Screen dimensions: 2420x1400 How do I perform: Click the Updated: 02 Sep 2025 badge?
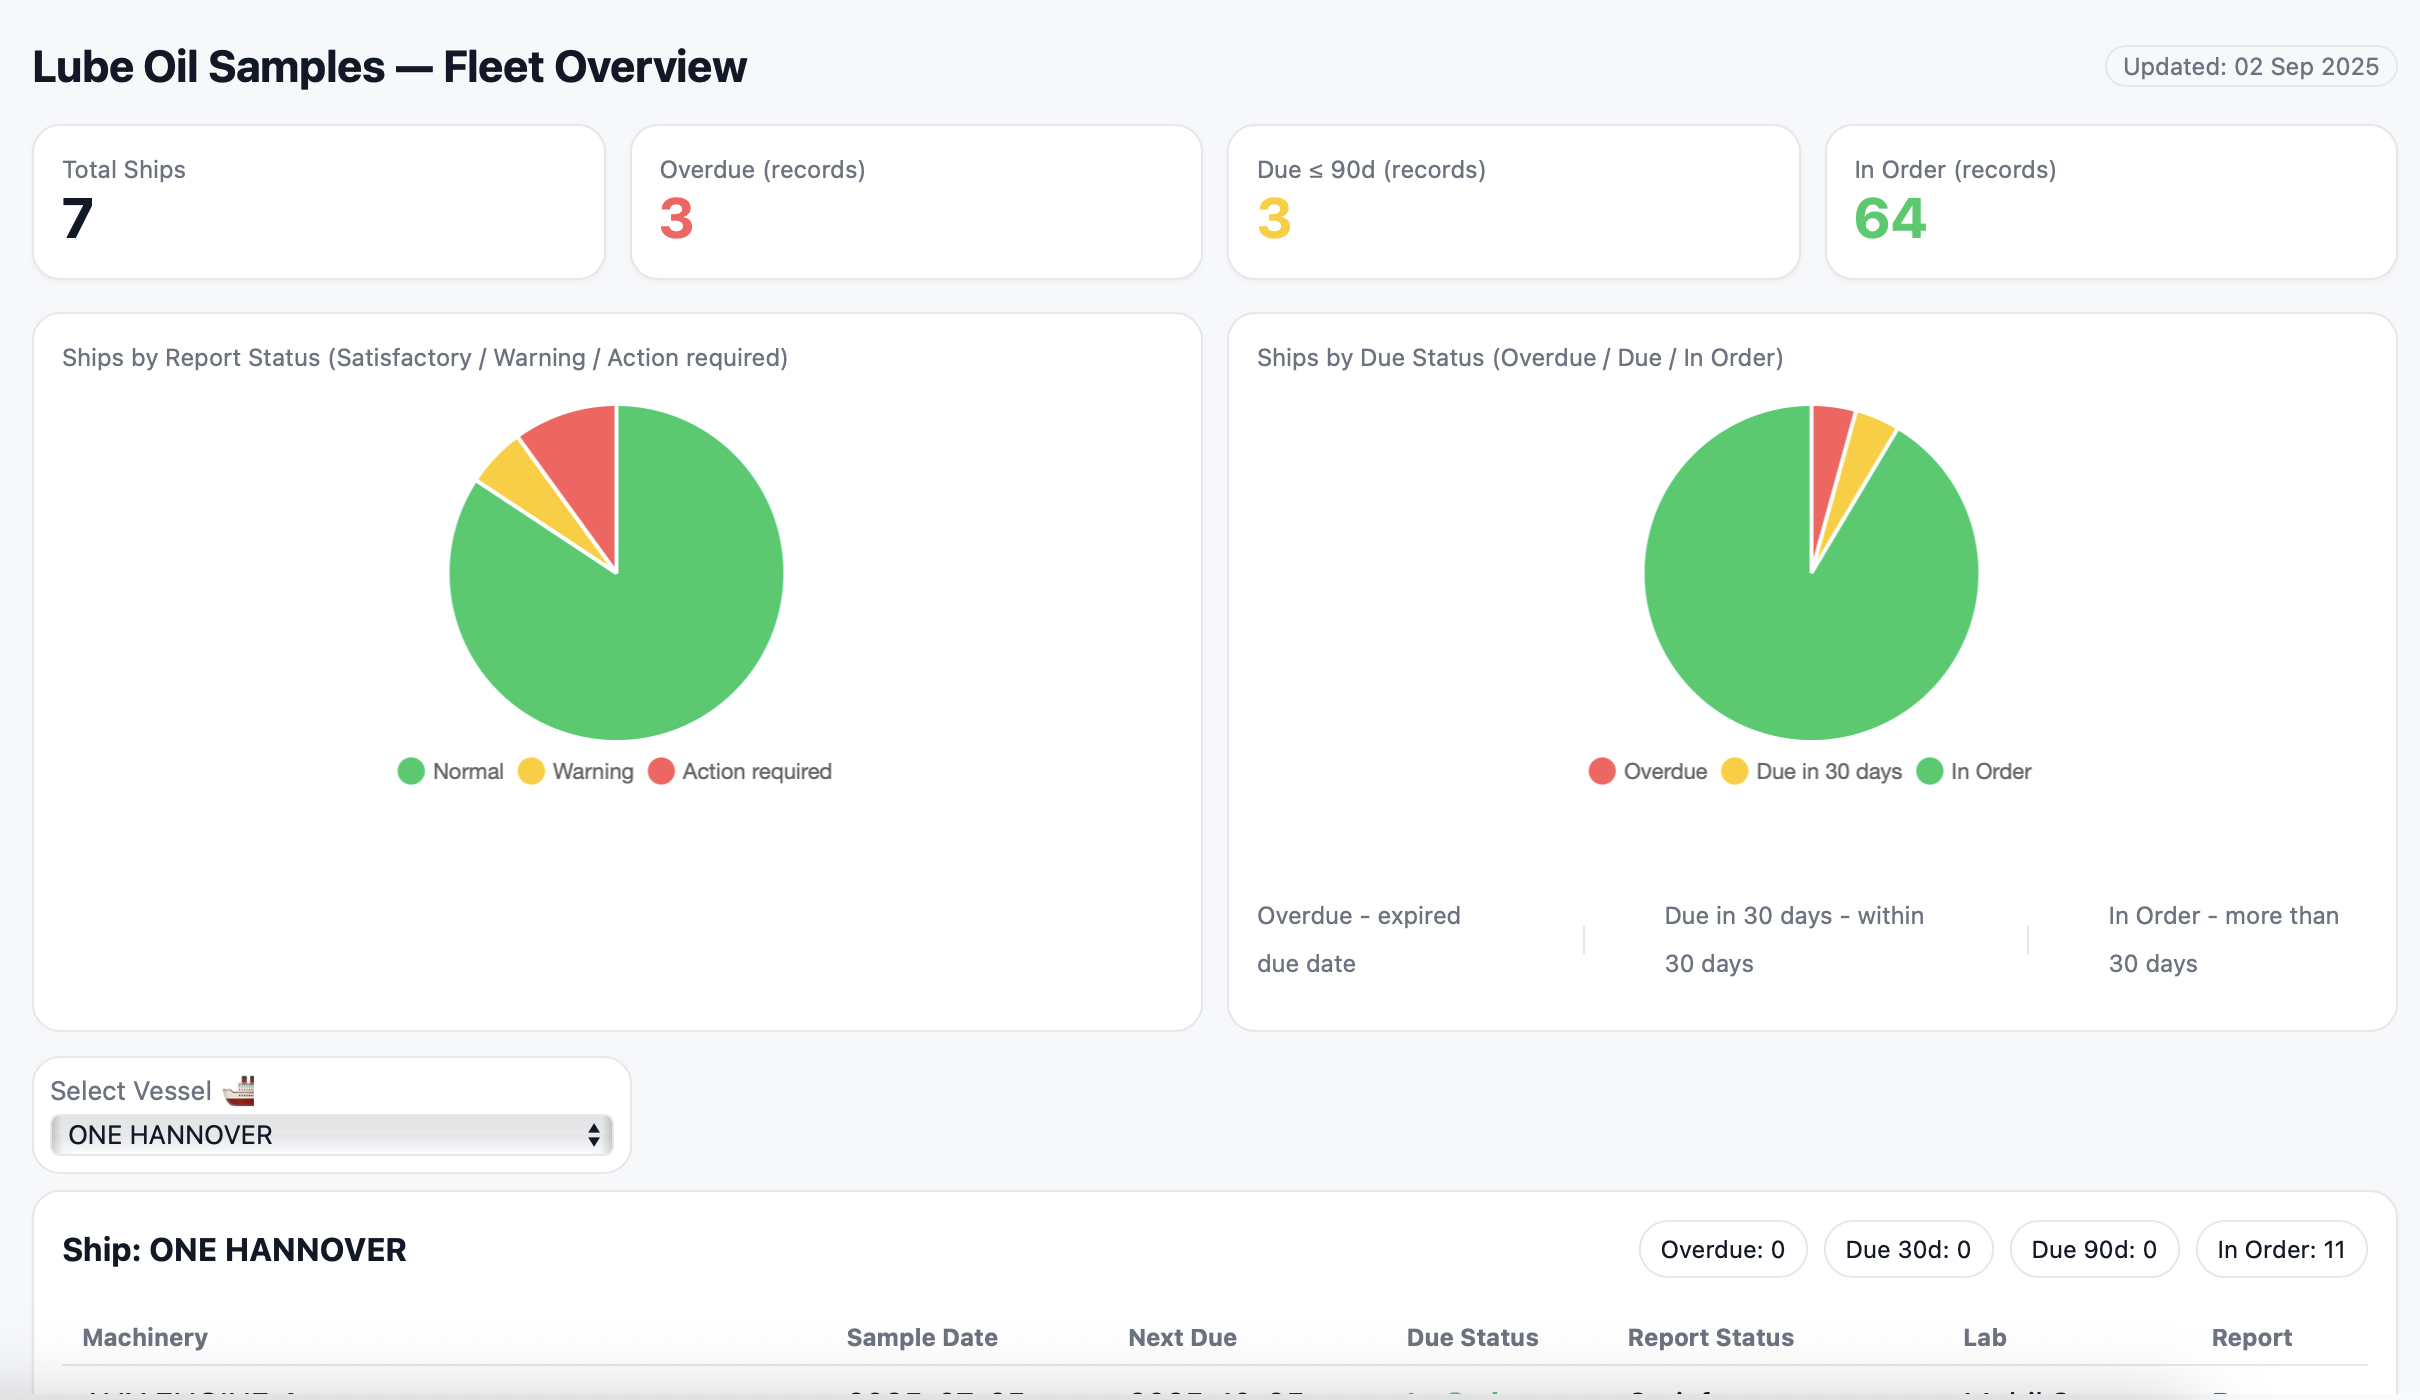(2251, 66)
